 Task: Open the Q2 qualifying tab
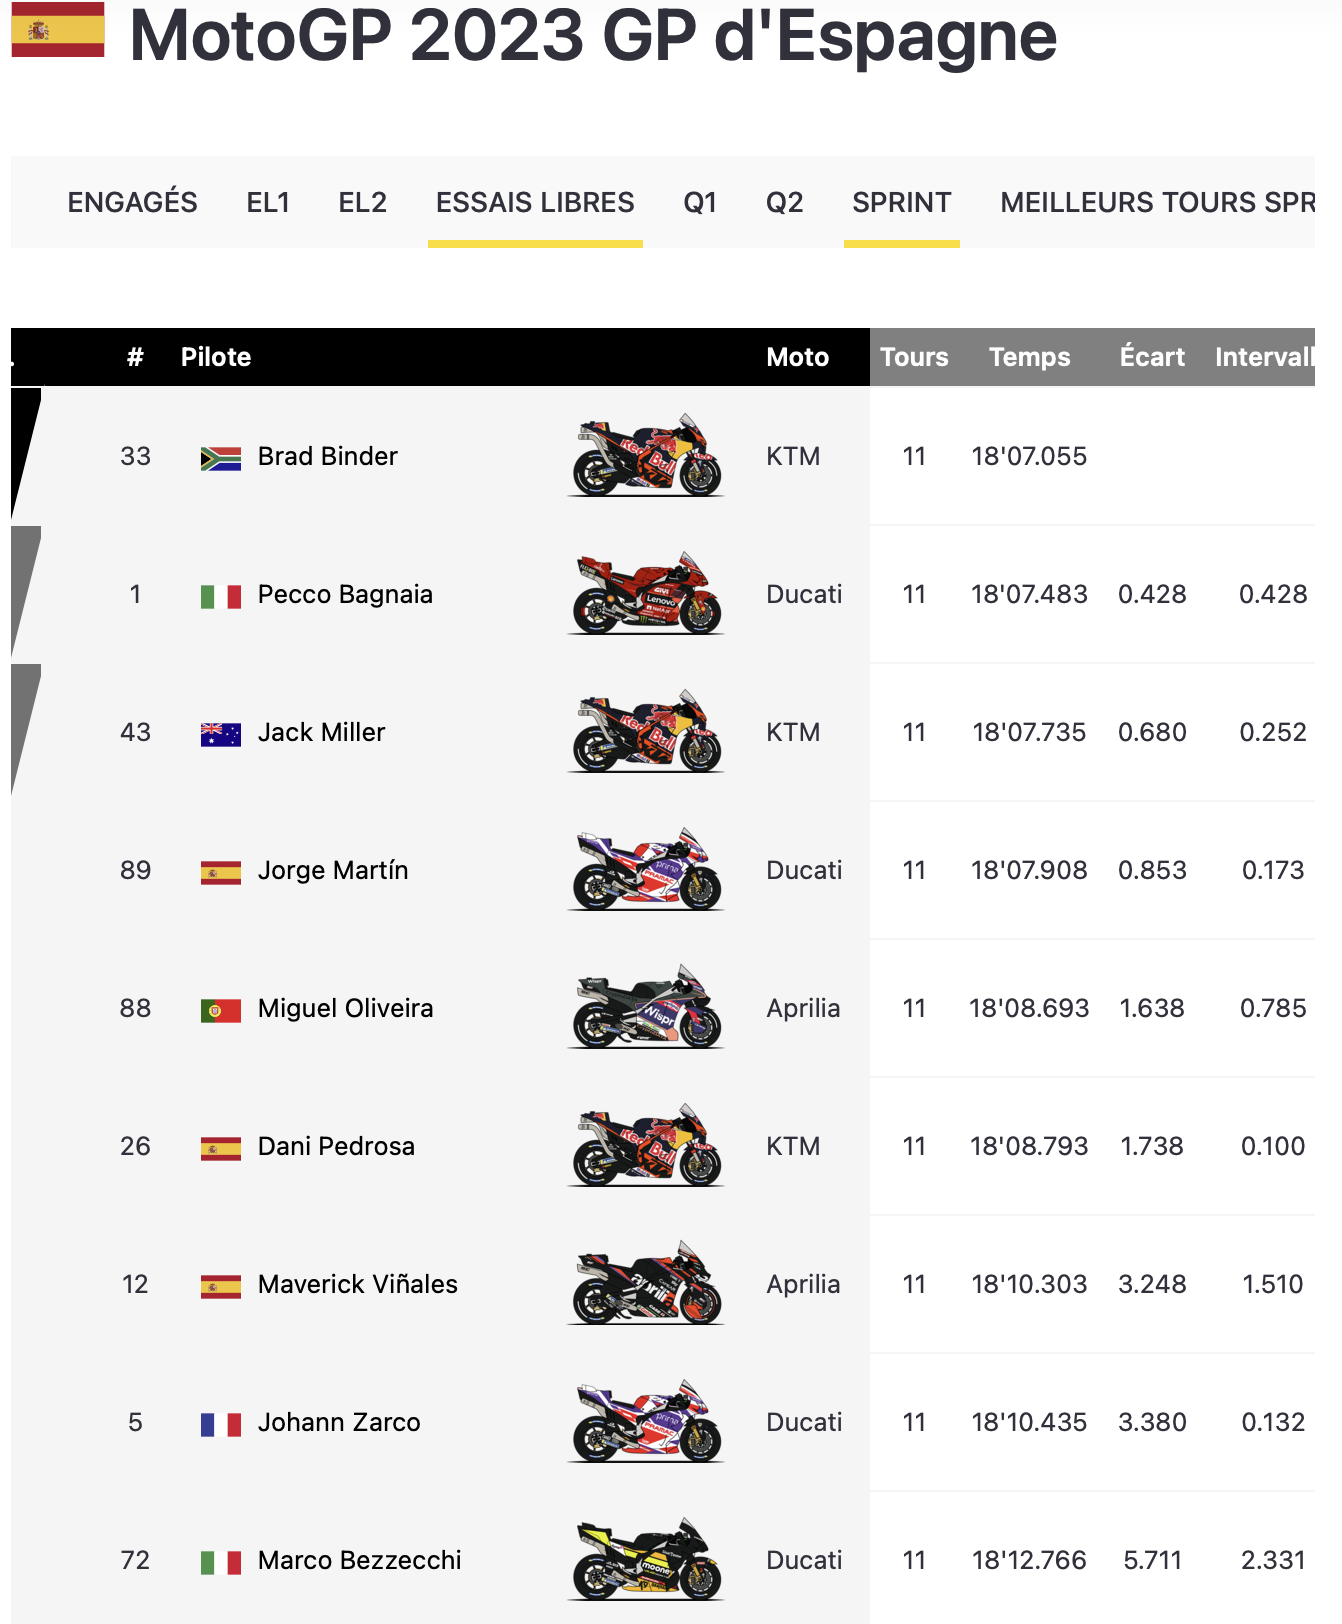tap(784, 202)
